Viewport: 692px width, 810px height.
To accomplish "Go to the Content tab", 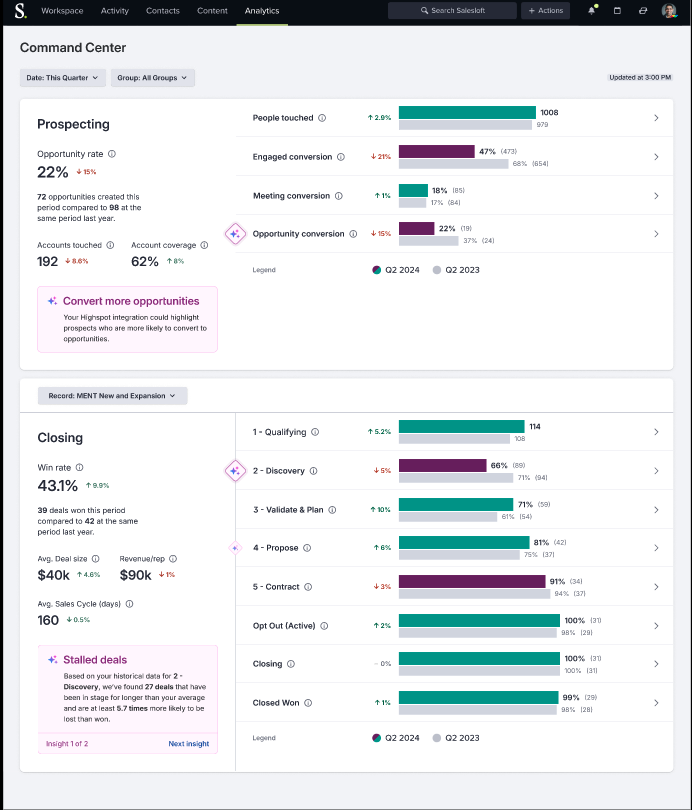I will (212, 11).
